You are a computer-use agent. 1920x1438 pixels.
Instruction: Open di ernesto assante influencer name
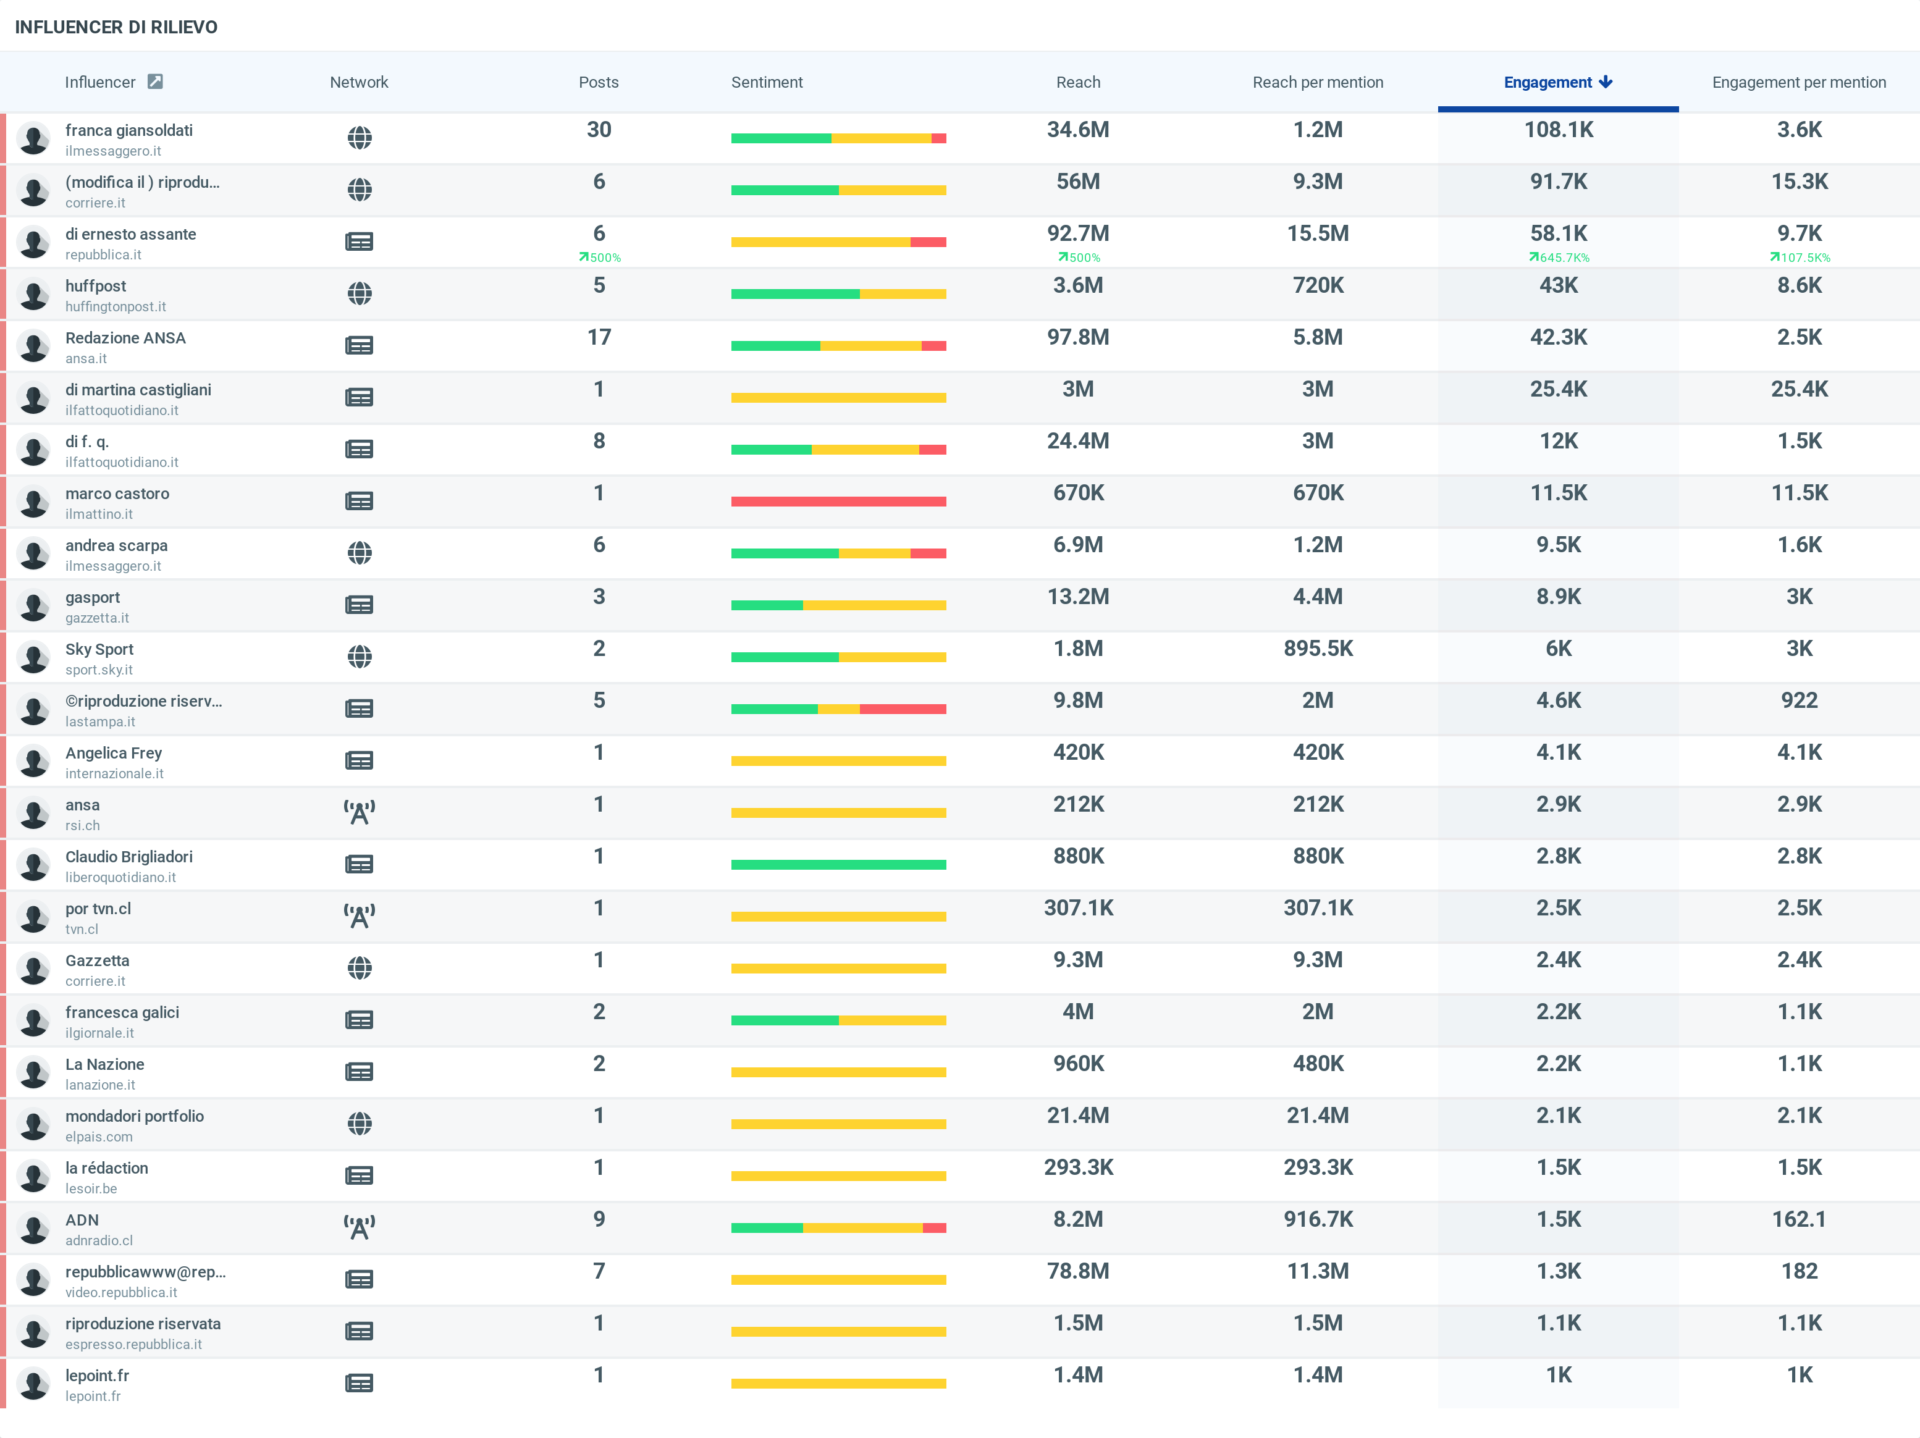point(131,234)
